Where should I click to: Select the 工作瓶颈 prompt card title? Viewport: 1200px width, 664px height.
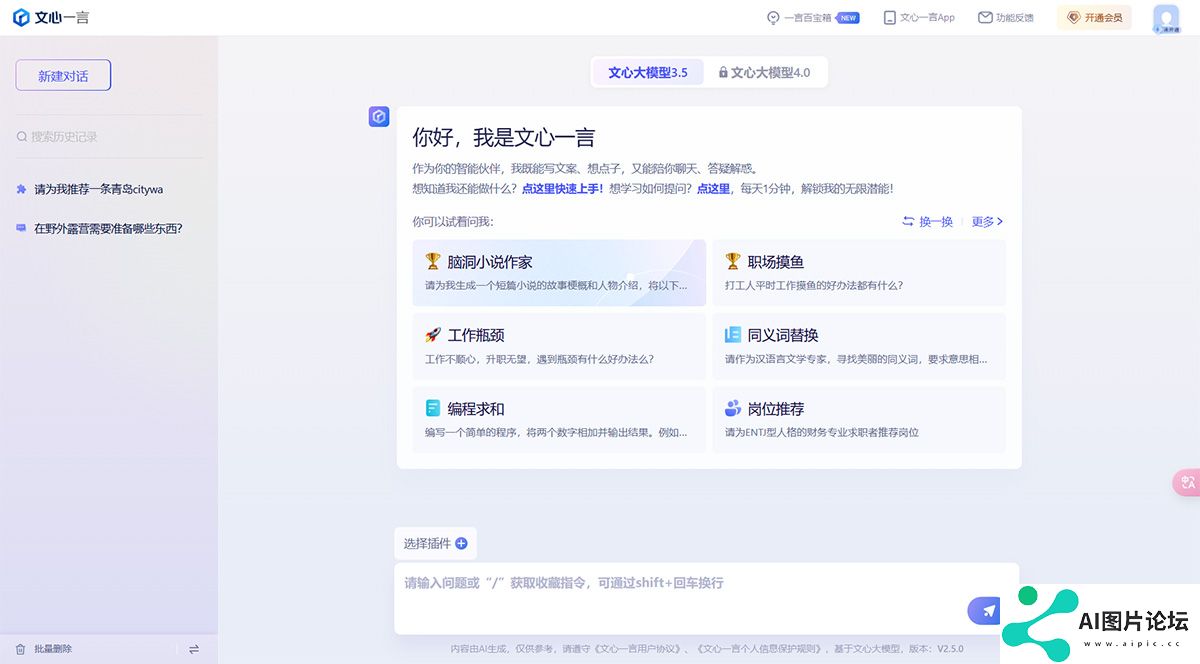(476, 335)
